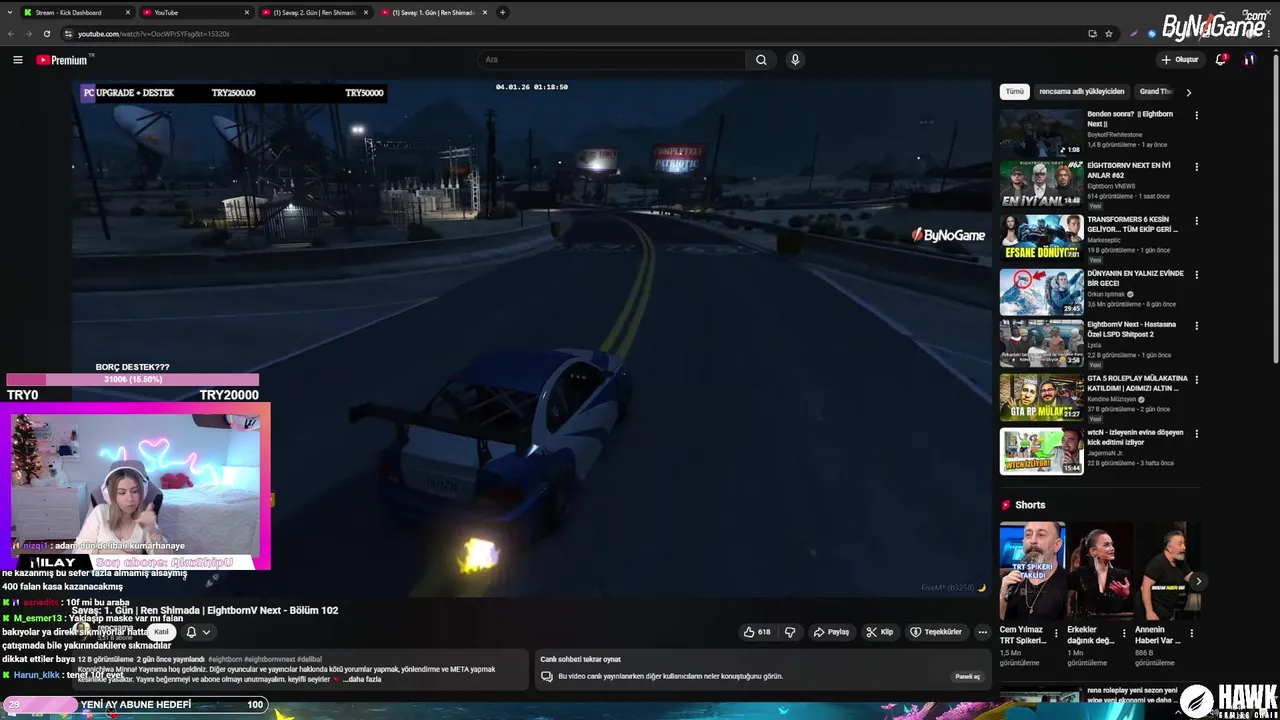
Task: Start voice search with microphone icon
Action: pos(795,60)
